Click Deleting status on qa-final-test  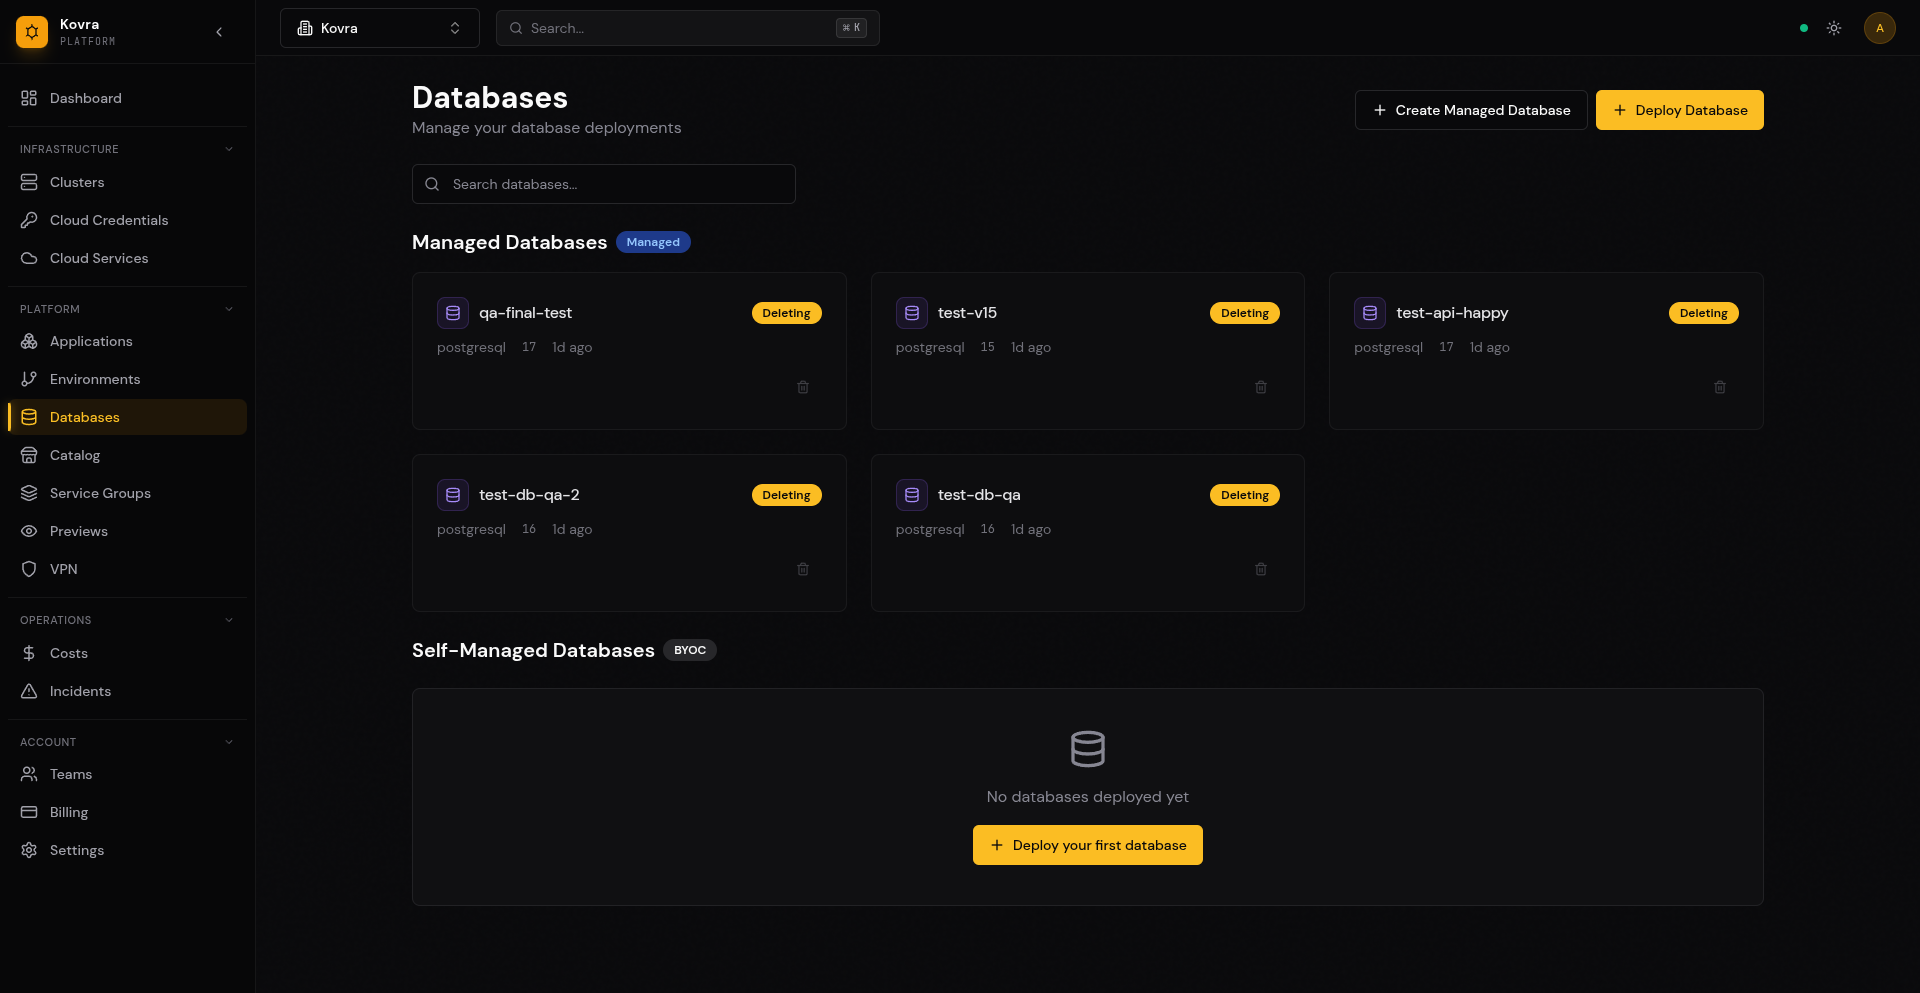click(x=787, y=313)
